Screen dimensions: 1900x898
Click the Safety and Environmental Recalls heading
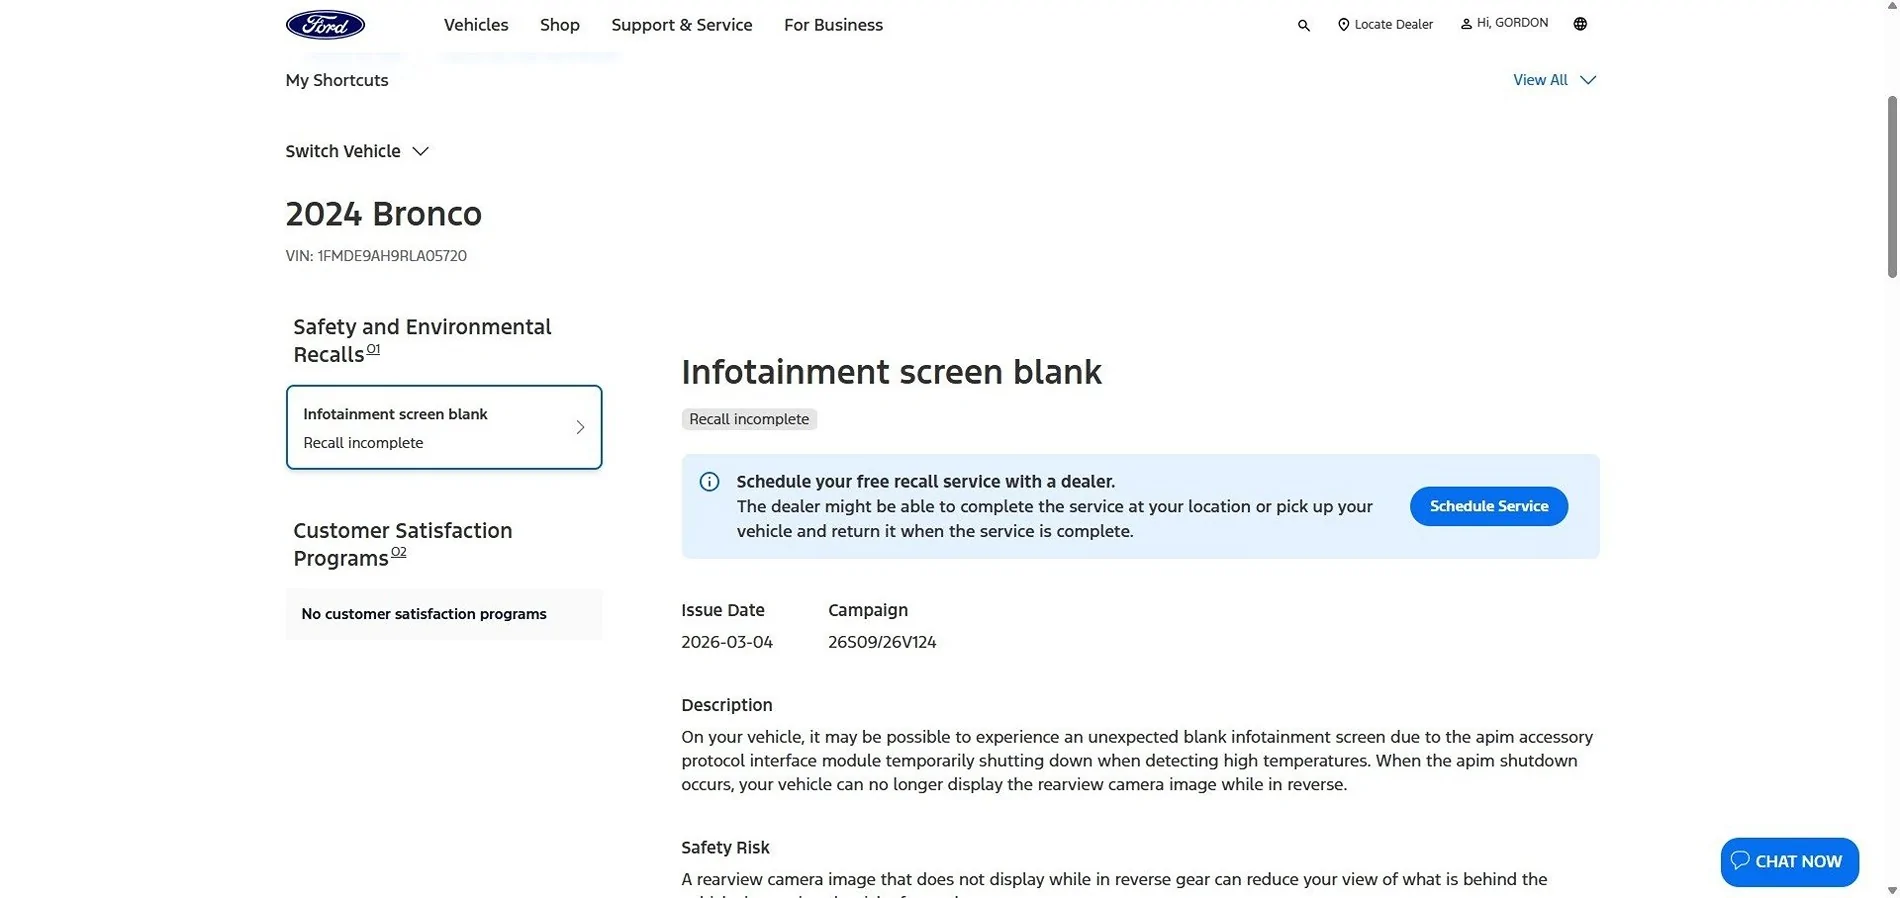coord(422,341)
